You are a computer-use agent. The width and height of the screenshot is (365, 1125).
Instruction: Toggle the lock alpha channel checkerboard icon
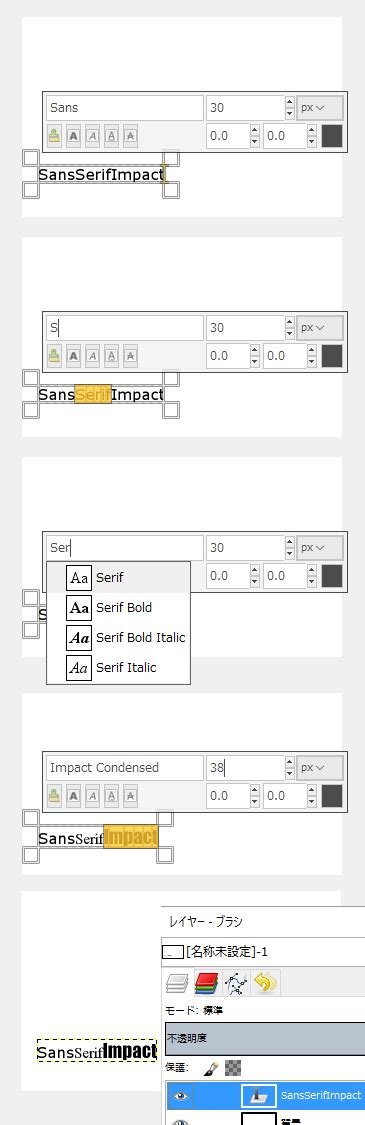[233, 1068]
